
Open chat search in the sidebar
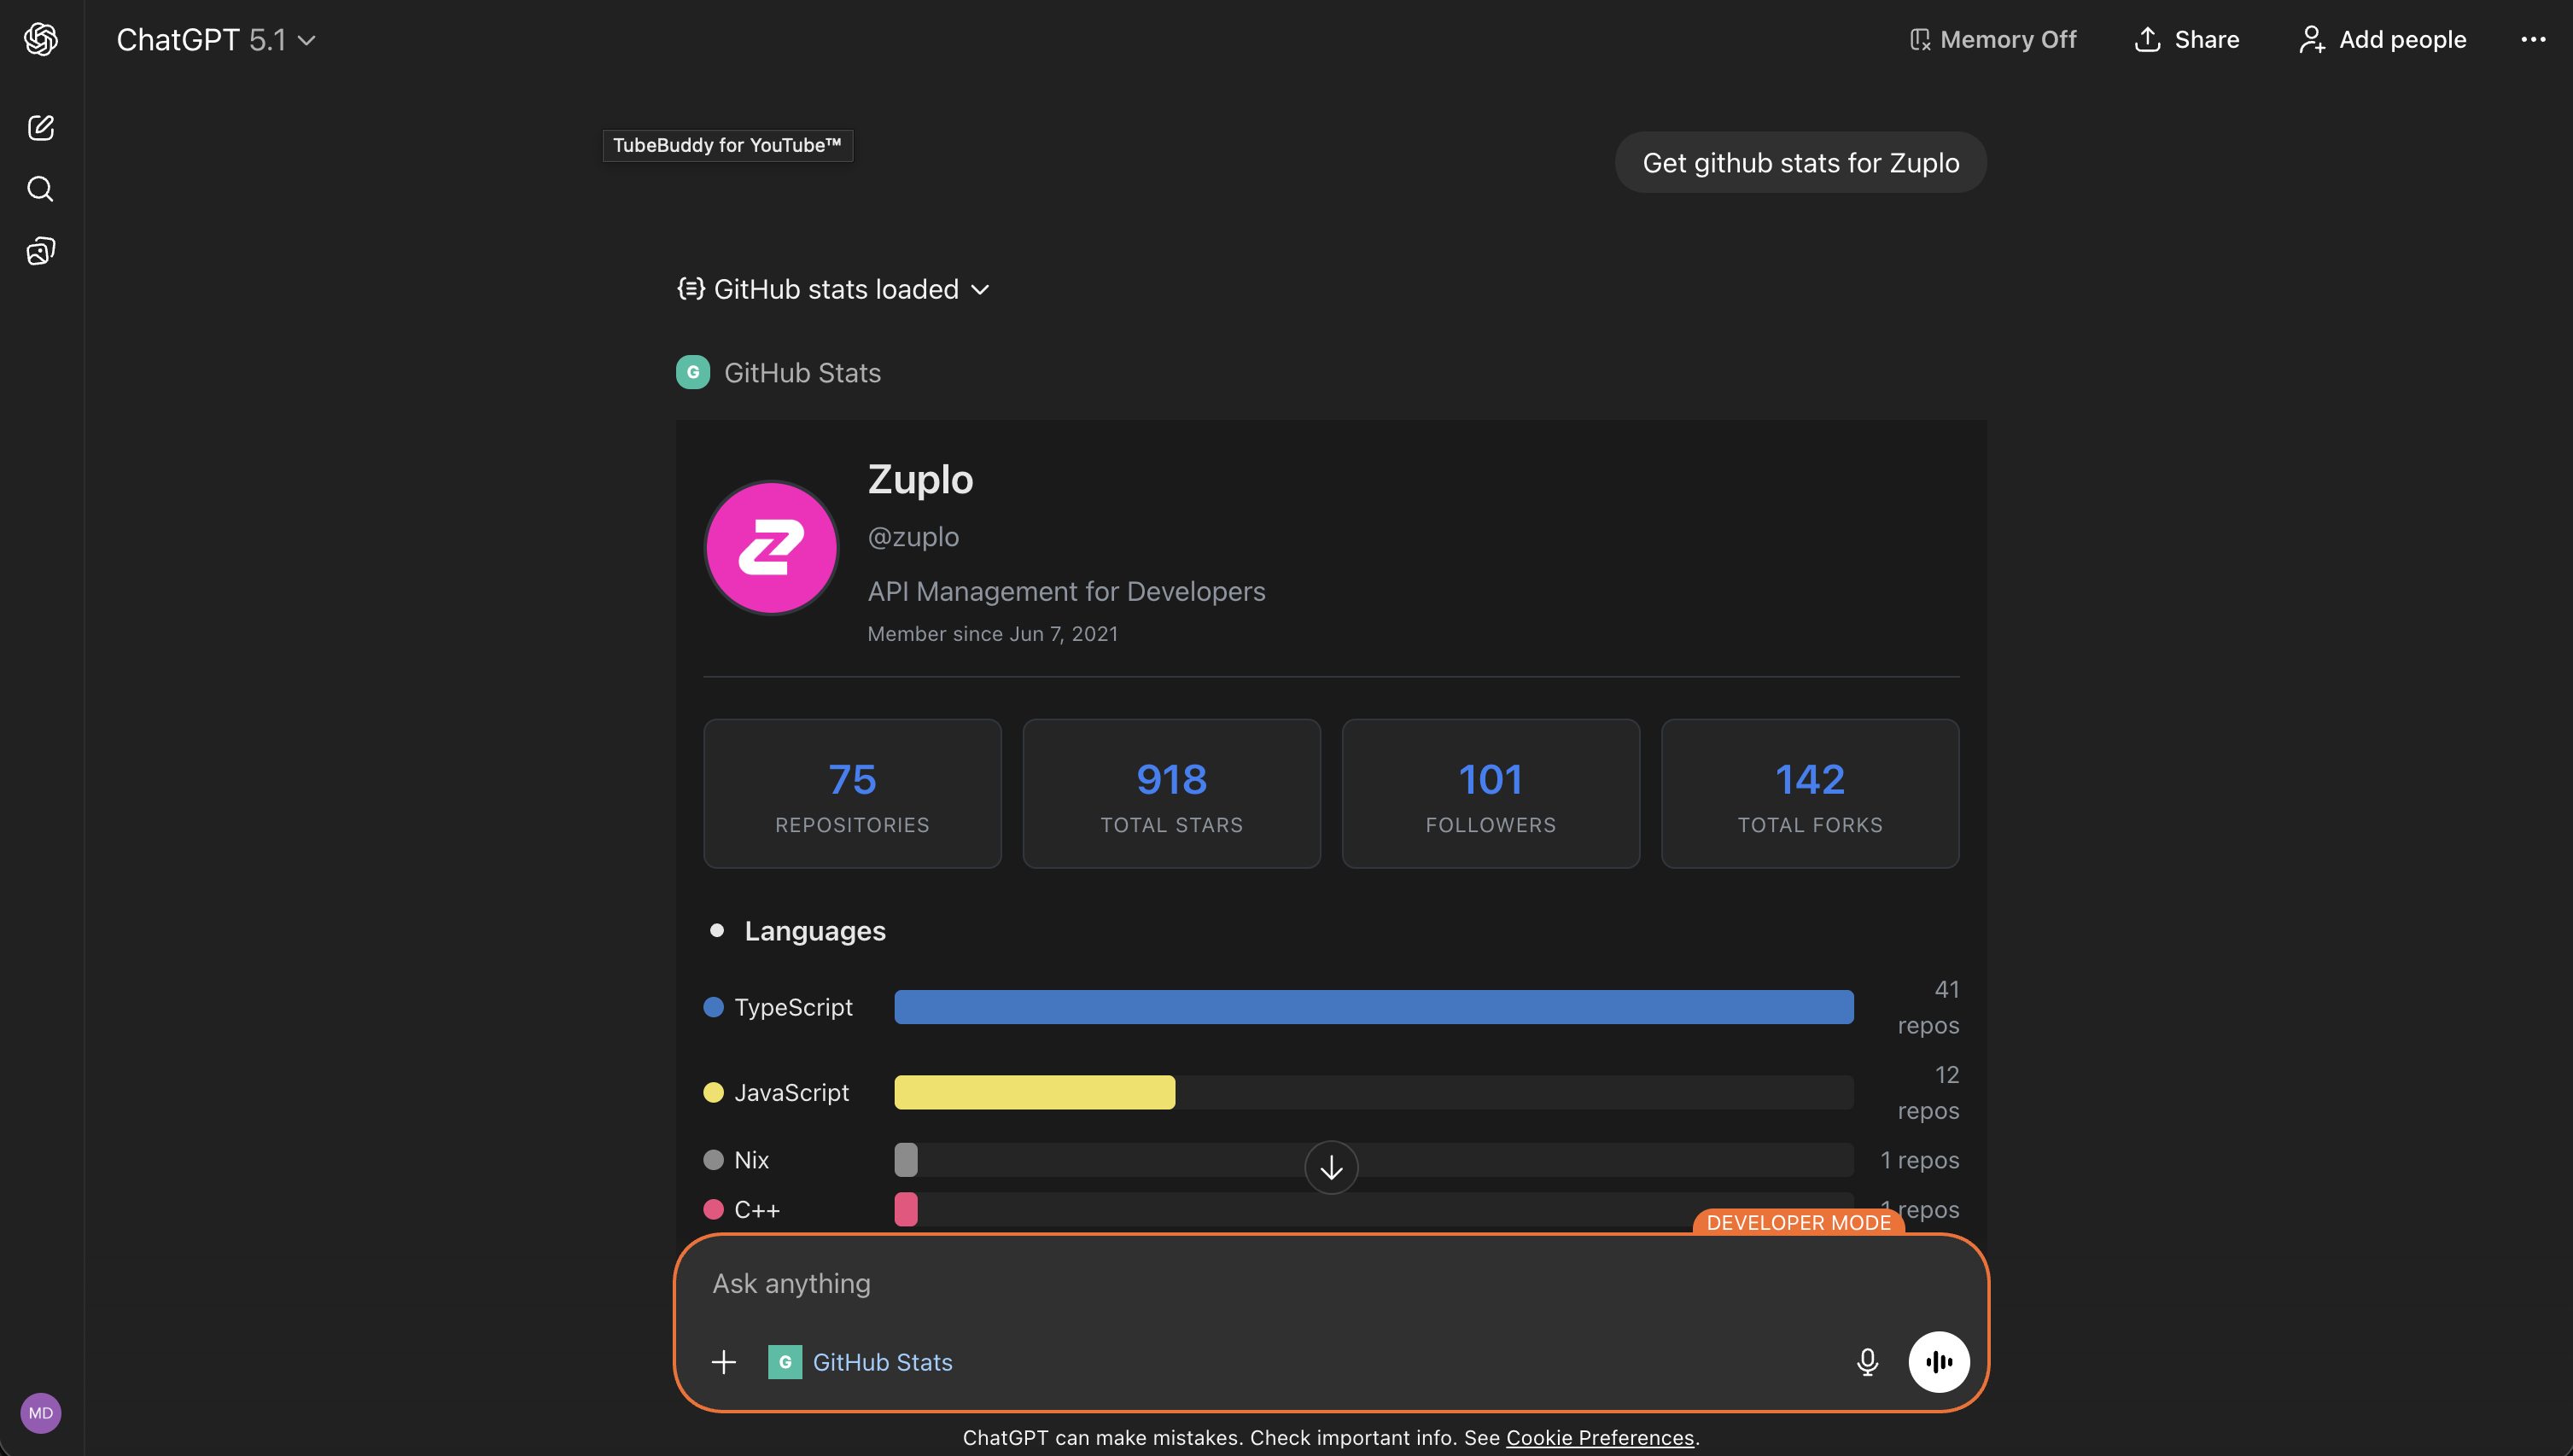pos(40,188)
